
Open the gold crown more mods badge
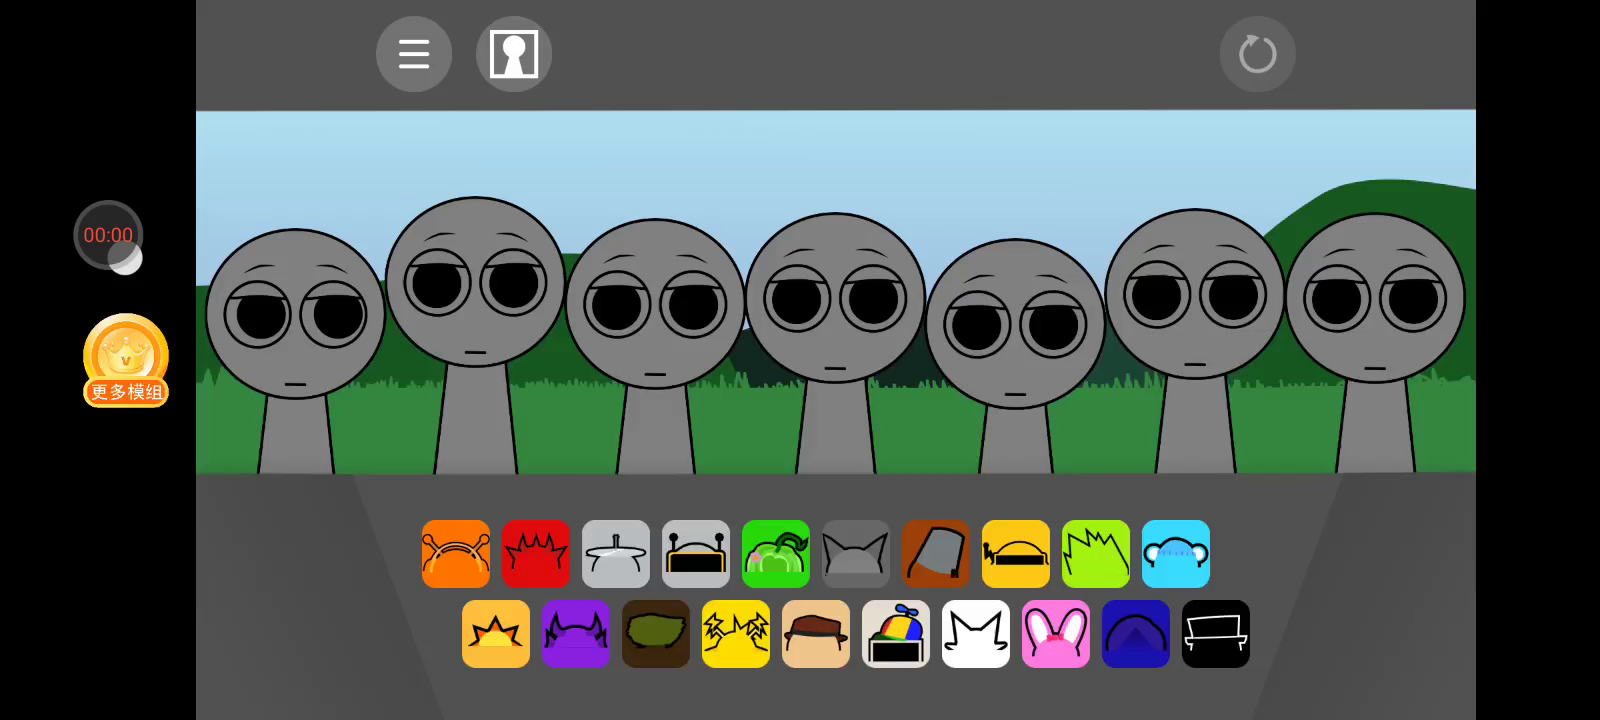coord(126,360)
